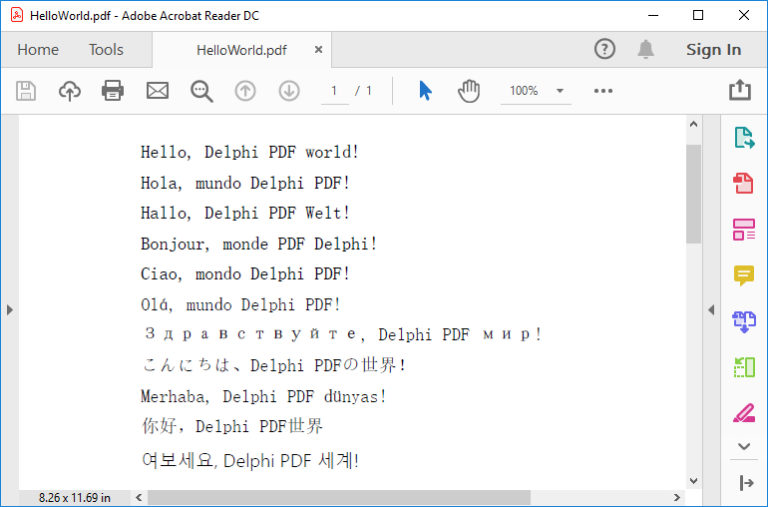Open the Fill & Sign tool
768x507 pixels.
744,412
